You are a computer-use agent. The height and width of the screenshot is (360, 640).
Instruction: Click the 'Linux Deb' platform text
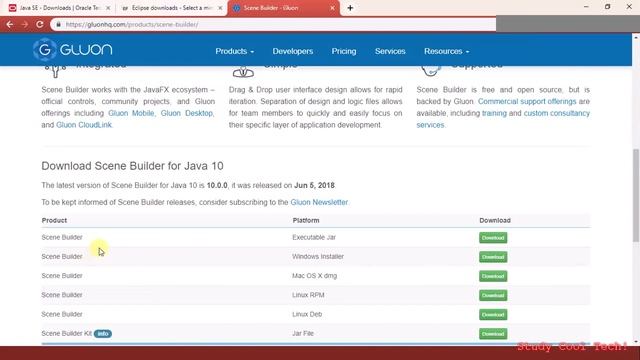click(x=307, y=314)
